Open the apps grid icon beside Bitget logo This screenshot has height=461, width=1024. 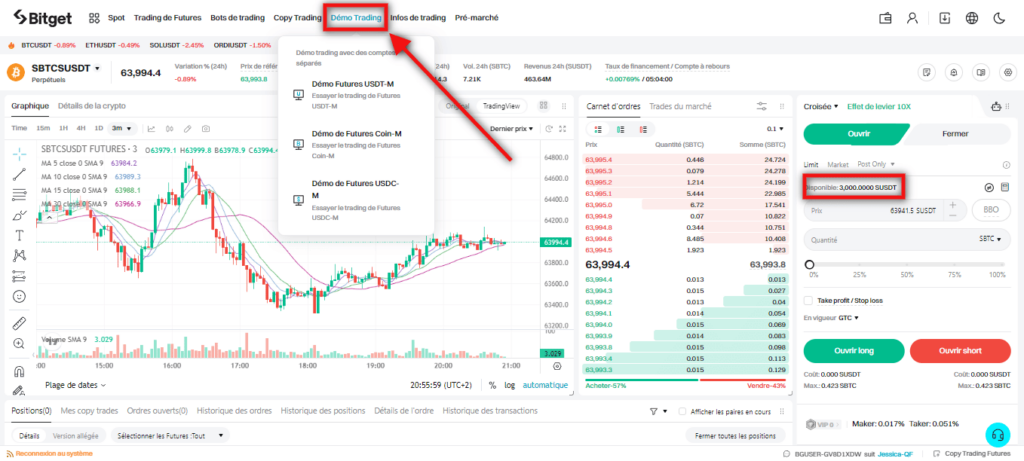point(94,18)
